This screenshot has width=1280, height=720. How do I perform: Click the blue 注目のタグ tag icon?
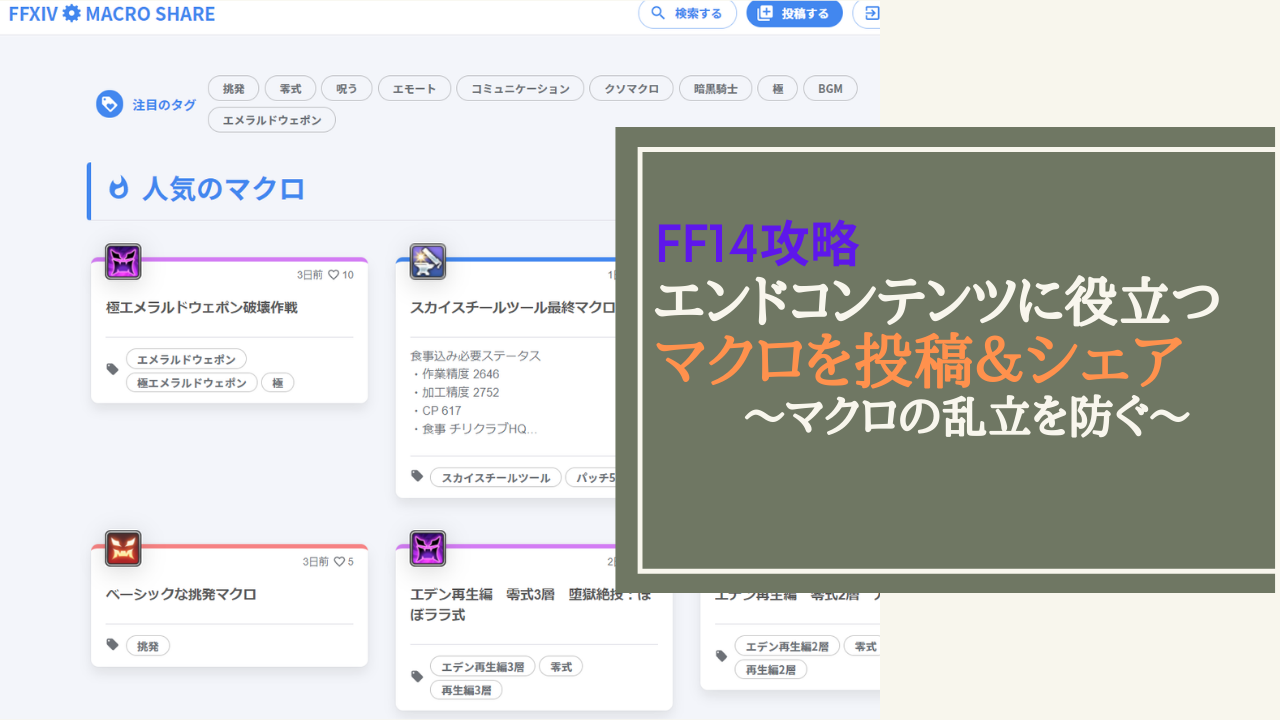coord(109,104)
